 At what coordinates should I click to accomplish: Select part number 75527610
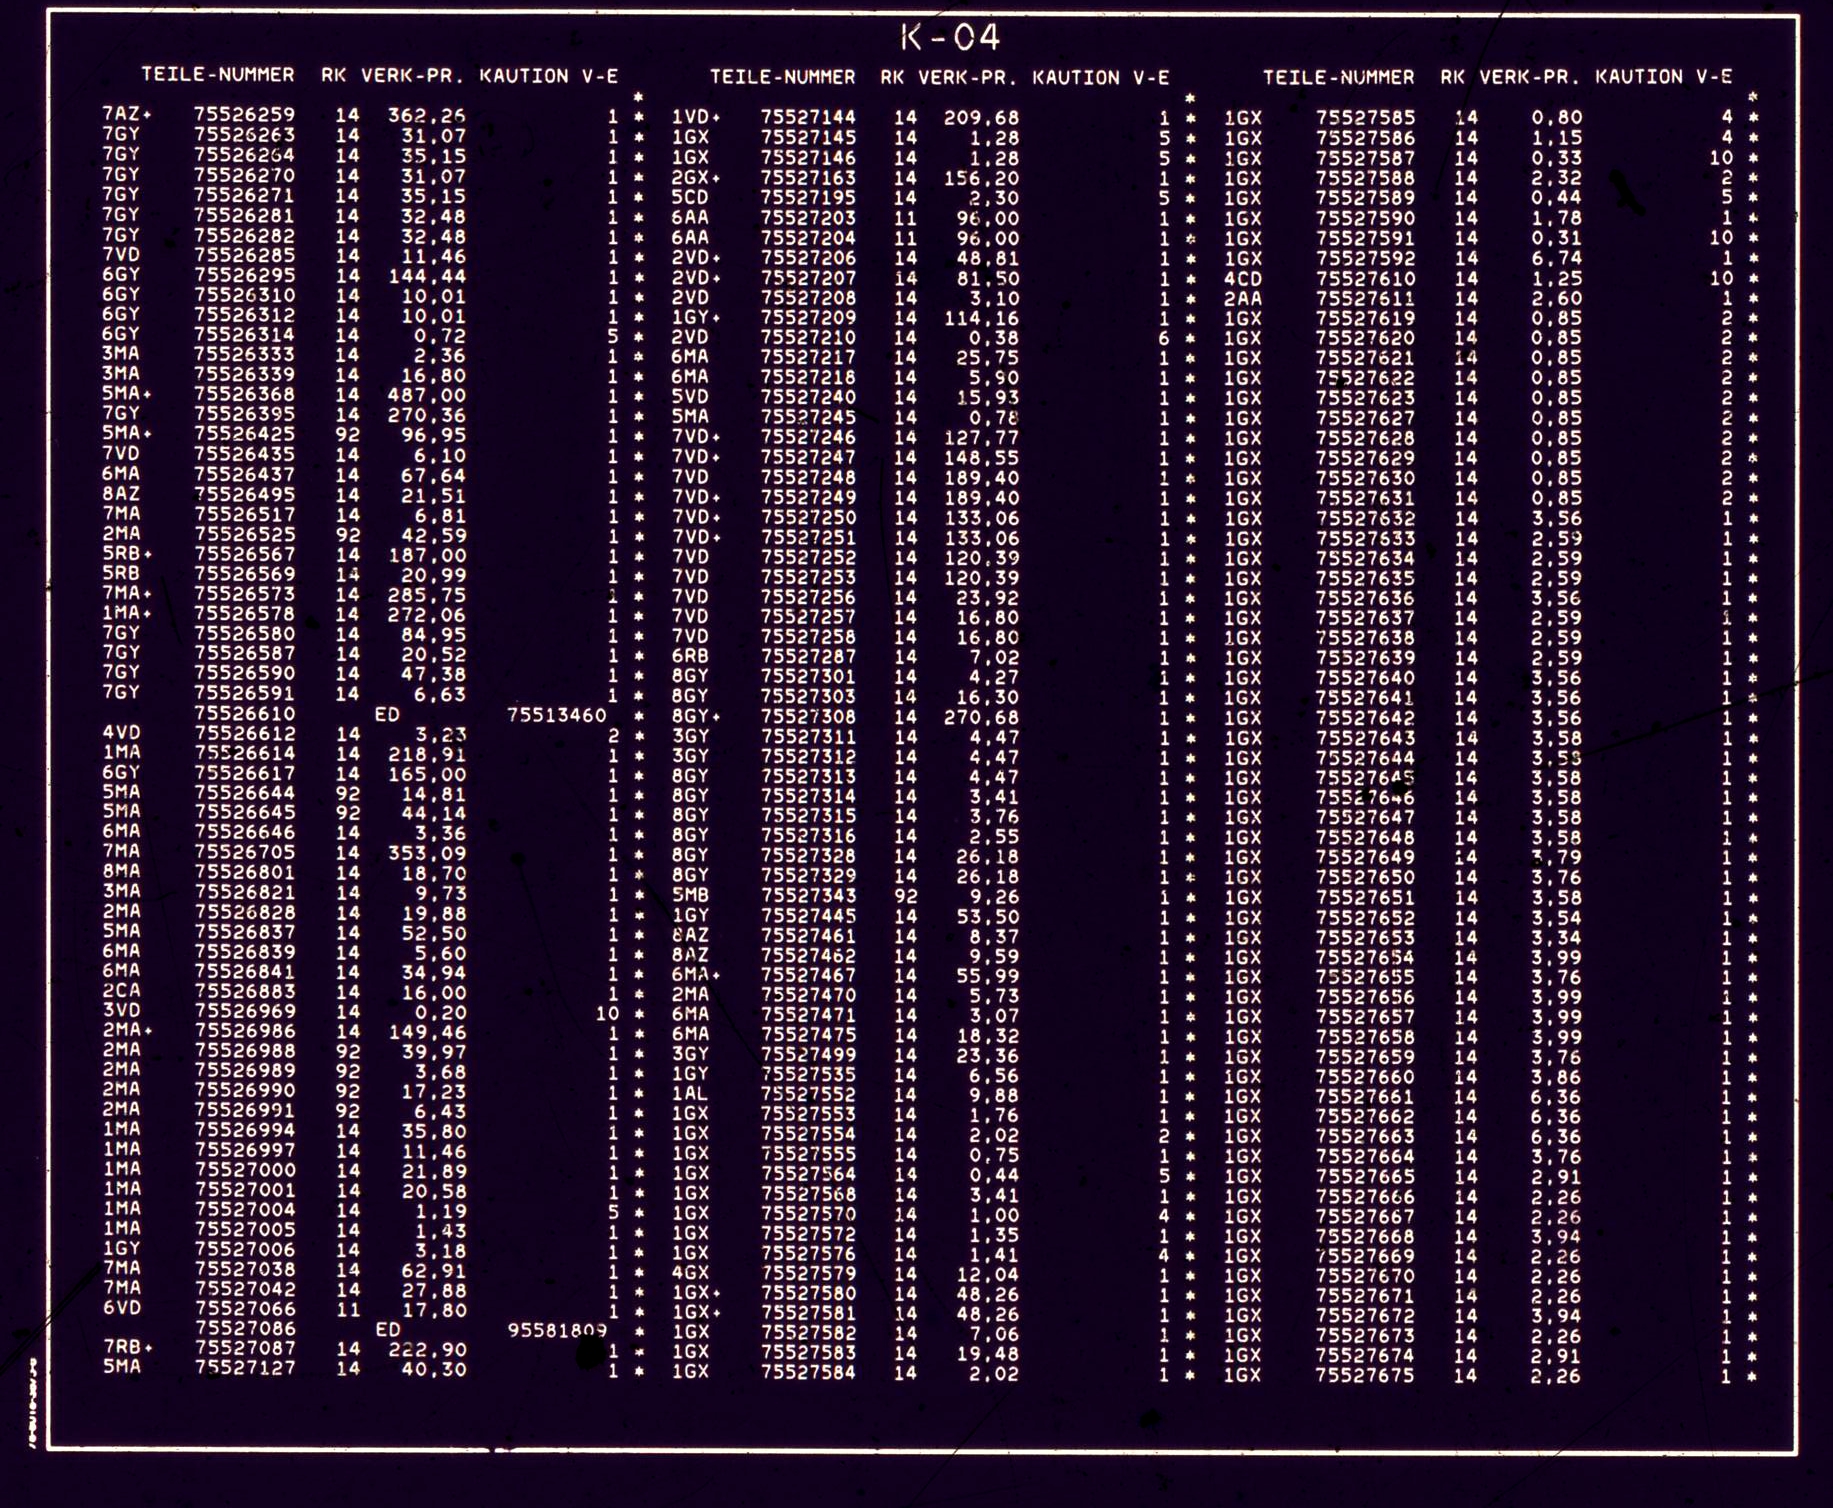pos(1365,278)
